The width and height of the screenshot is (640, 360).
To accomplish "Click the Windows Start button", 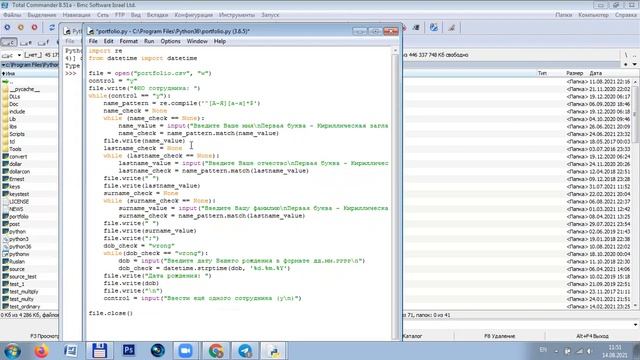I will pos(12,351).
